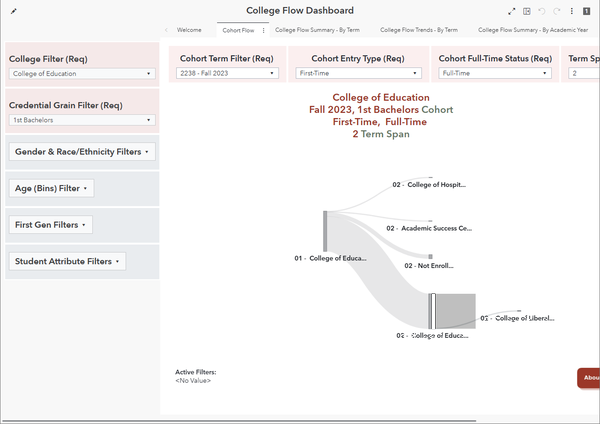The width and height of the screenshot is (600, 424).
Task: Click the 'First-Time, Full-Time' heading text
Action: click(380, 122)
